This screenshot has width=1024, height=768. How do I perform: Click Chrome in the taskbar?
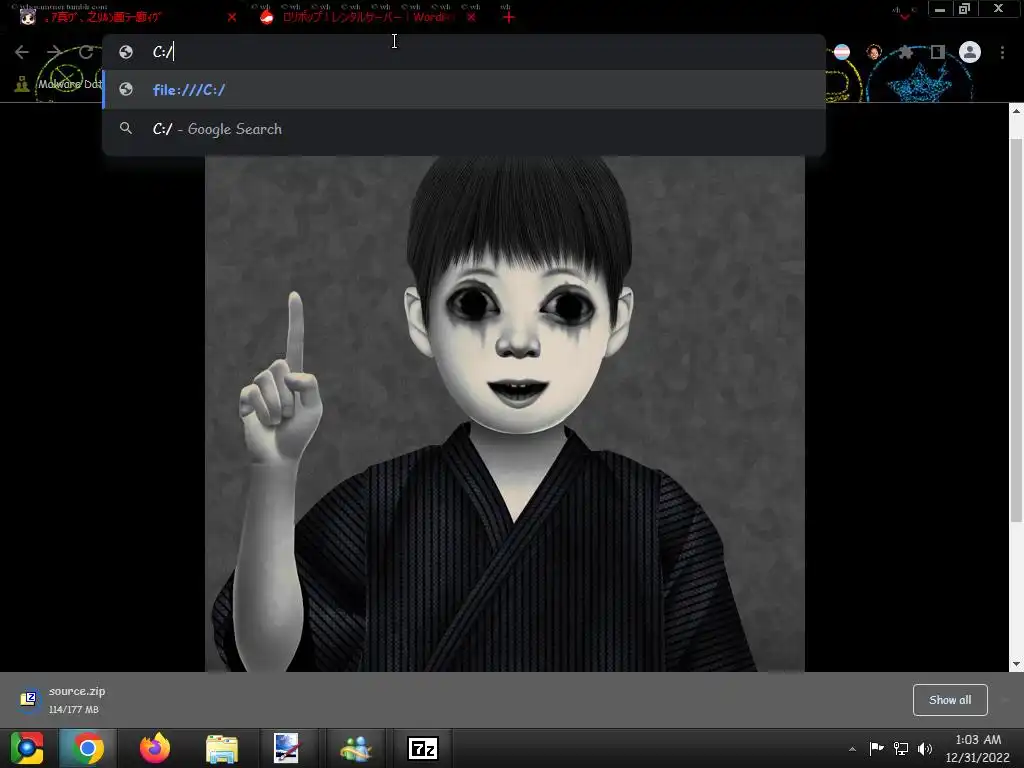tap(87, 748)
